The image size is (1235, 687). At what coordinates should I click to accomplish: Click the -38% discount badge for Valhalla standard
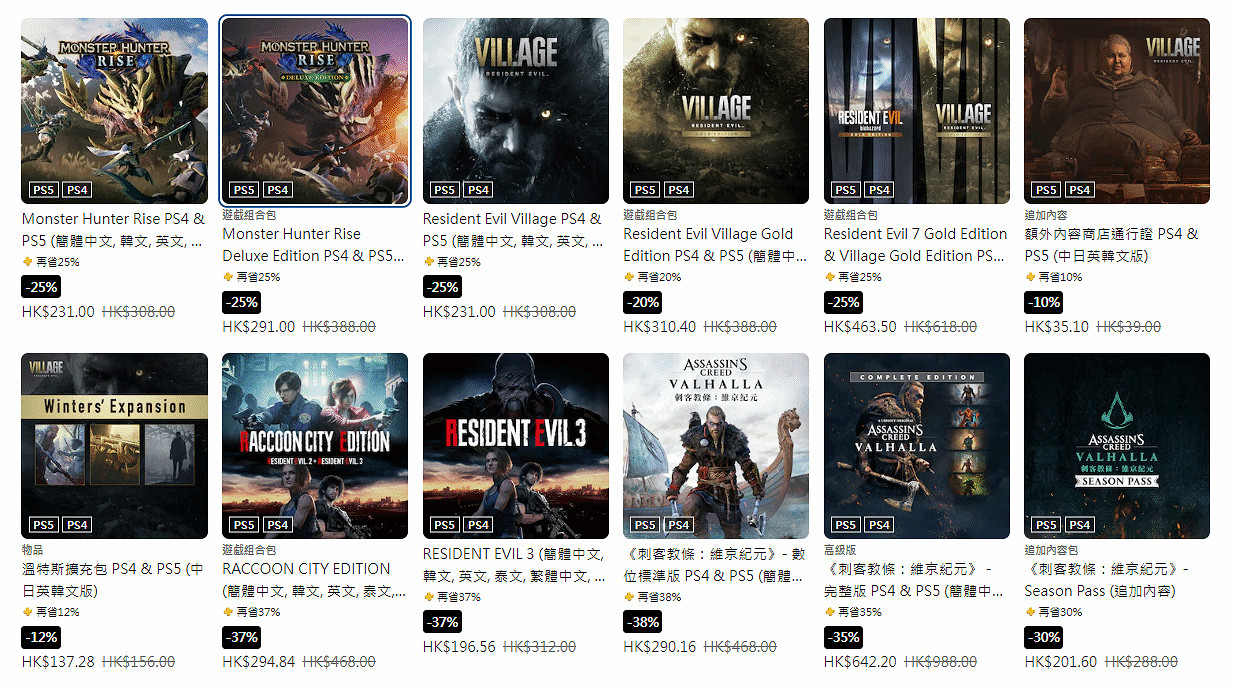(x=642, y=622)
